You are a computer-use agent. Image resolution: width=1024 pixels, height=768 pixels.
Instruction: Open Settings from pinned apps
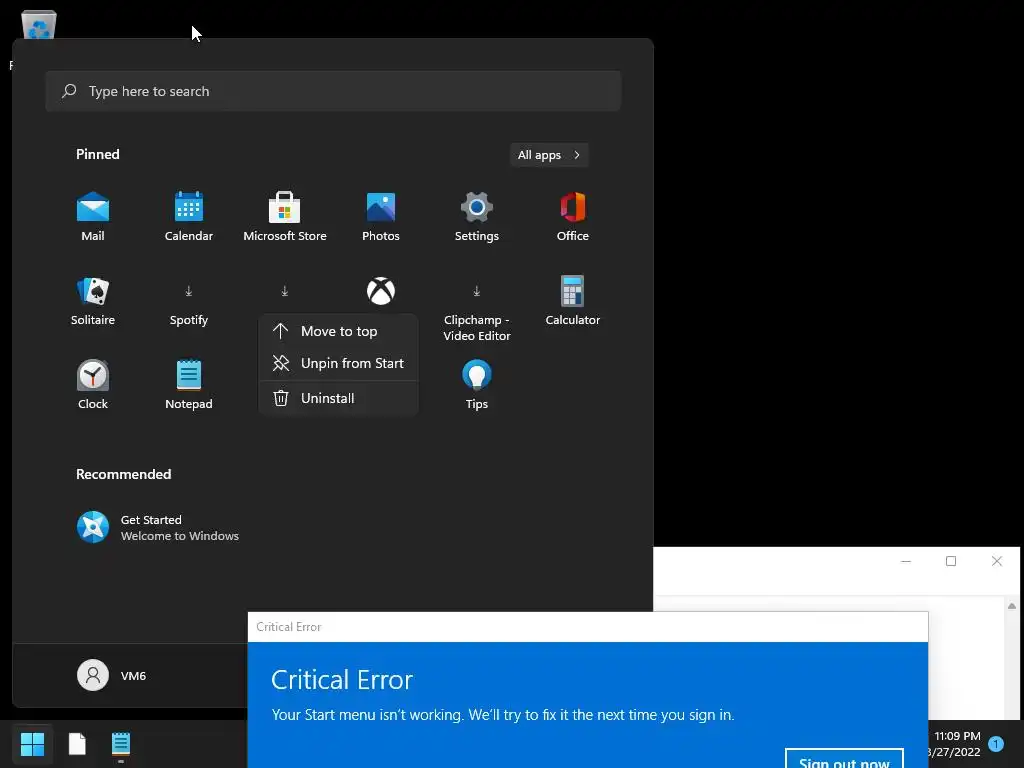tap(477, 217)
